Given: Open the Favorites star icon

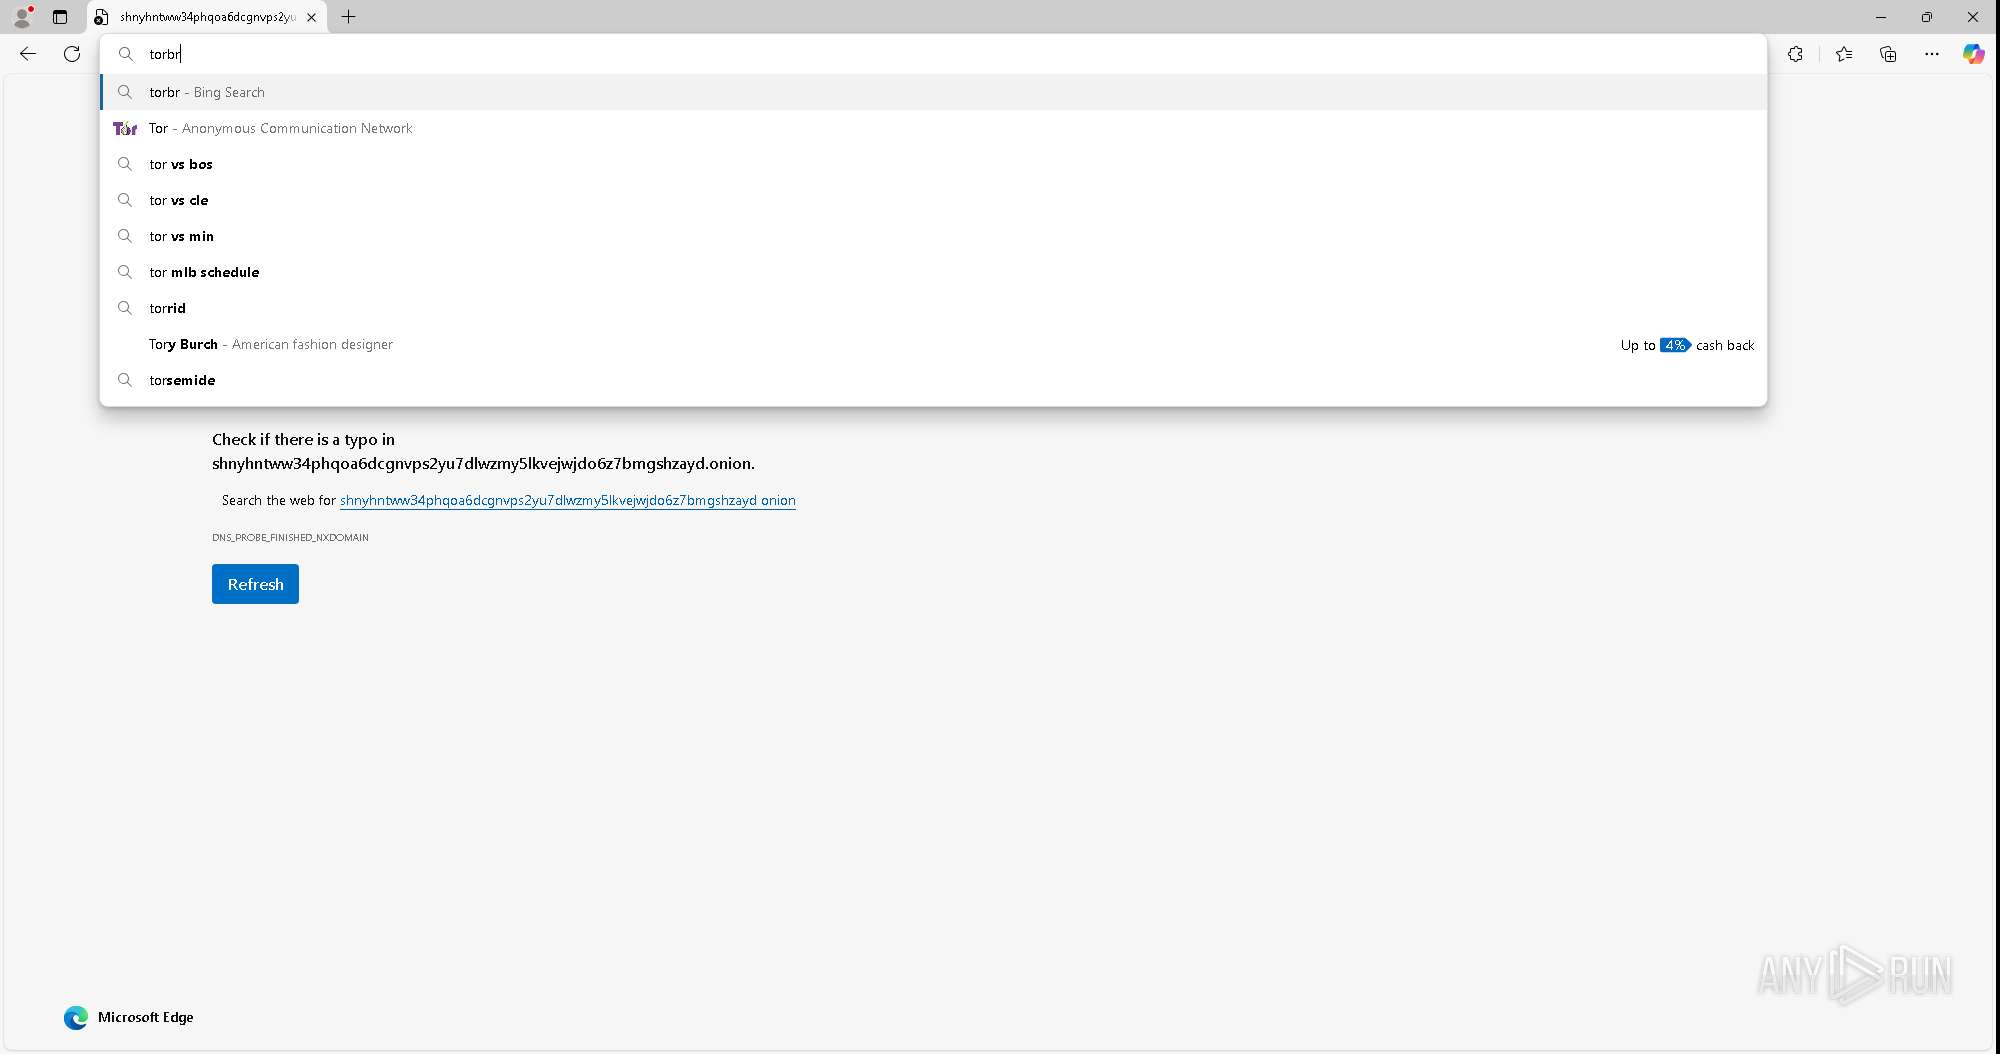Looking at the screenshot, I should point(1844,54).
